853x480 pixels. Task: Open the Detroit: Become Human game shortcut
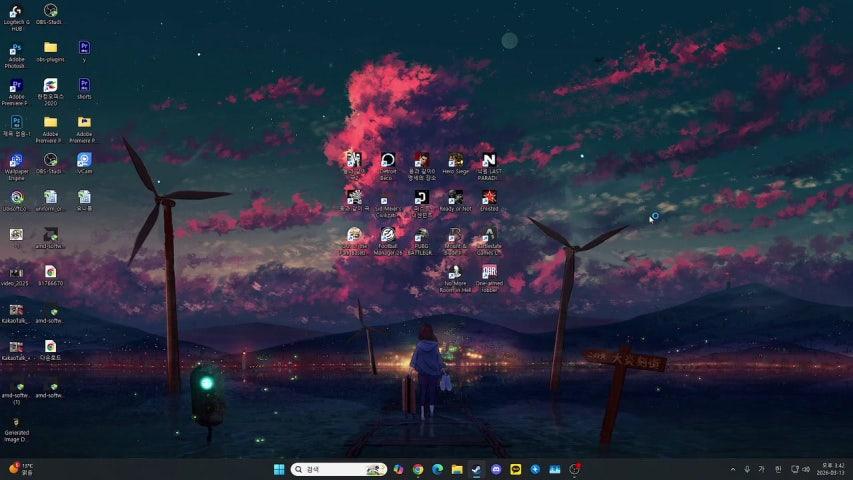click(x=388, y=161)
